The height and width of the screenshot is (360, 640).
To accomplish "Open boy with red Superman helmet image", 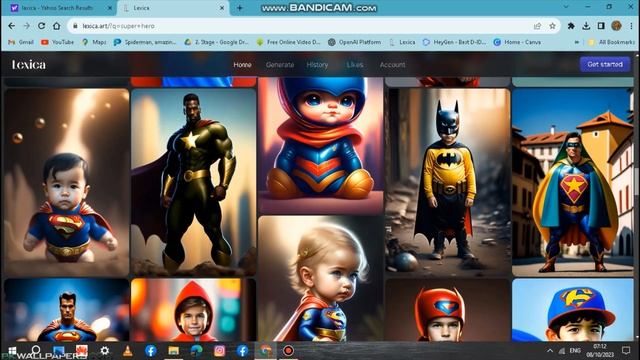I will (448, 310).
